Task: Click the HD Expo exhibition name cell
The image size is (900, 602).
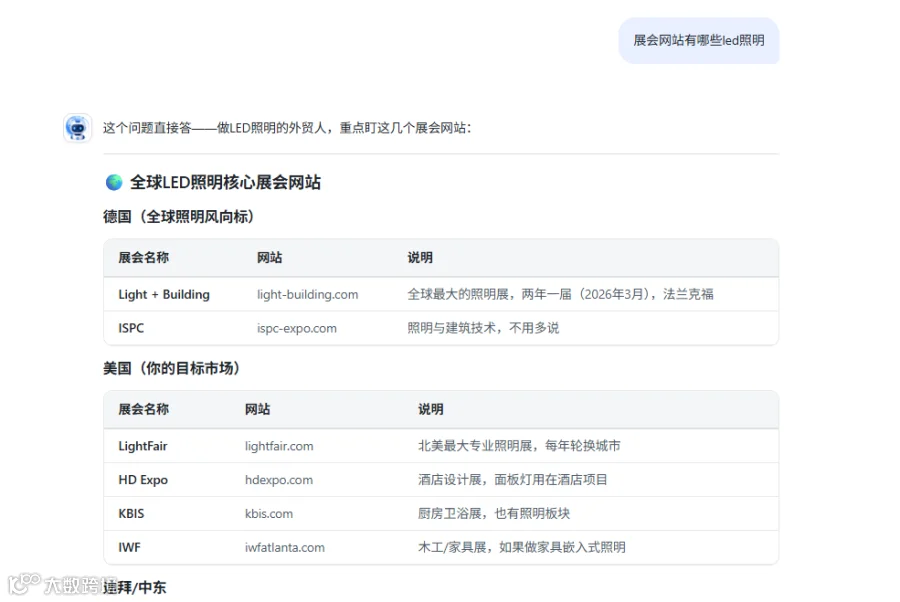Action: (x=143, y=480)
